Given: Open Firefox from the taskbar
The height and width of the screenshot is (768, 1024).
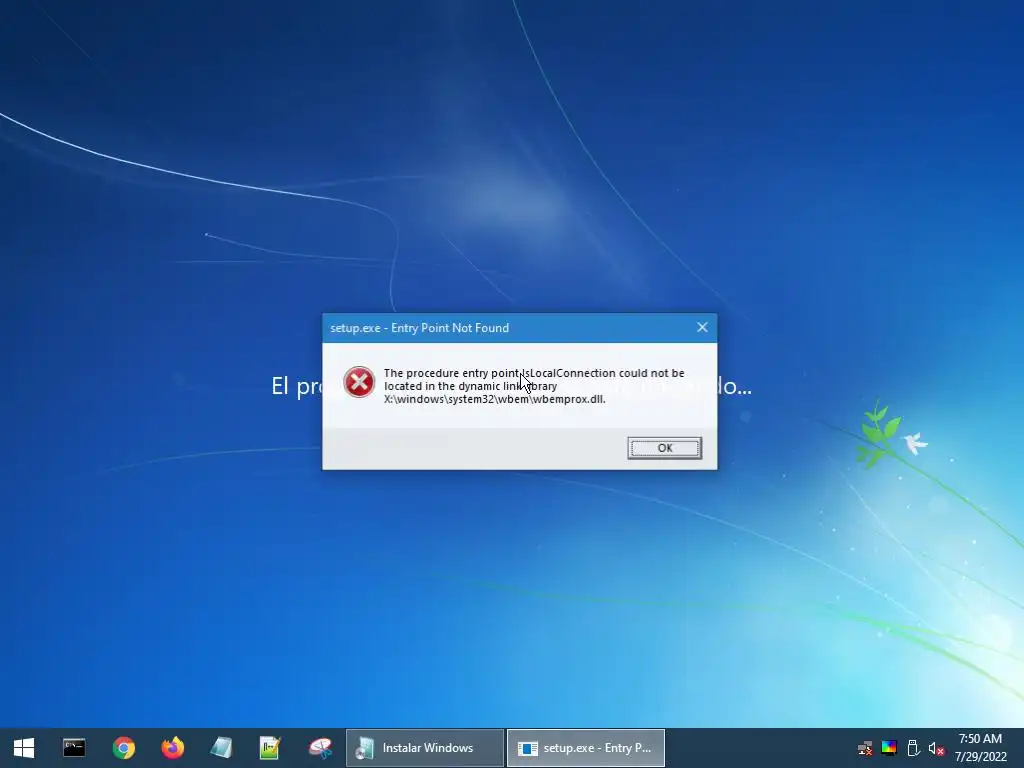Looking at the screenshot, I should (172, 748).
